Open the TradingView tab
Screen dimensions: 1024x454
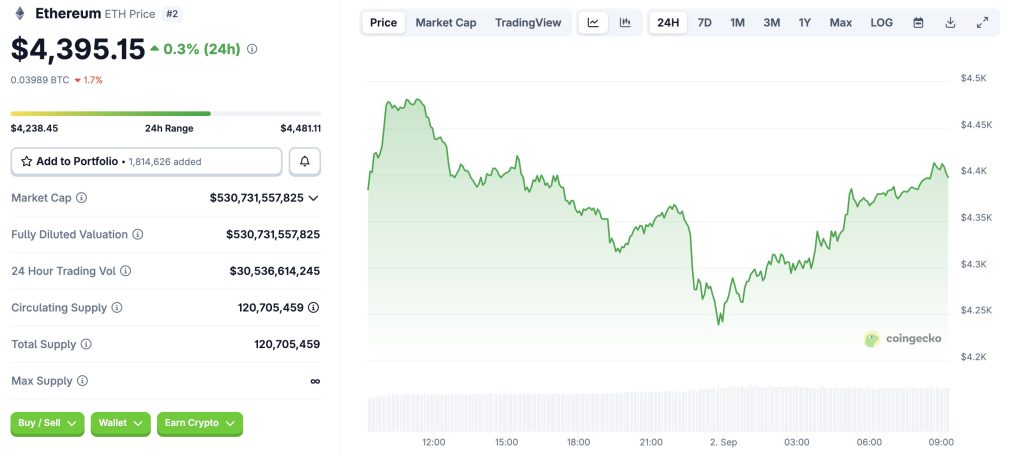528,22
